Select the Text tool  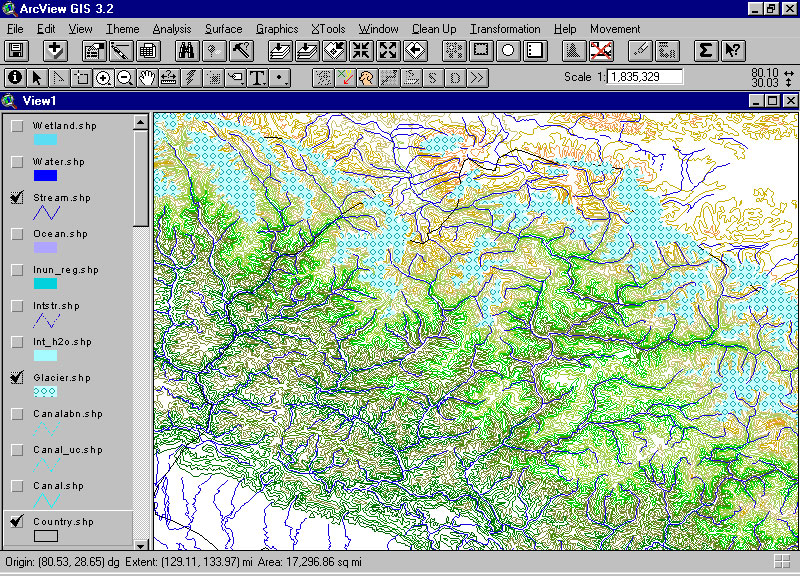pyautogui.click(x=257, y=77)
